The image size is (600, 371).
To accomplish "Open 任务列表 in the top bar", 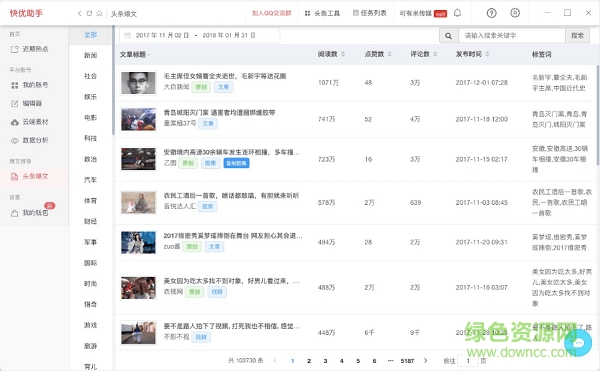I will [x=369, y=13].
